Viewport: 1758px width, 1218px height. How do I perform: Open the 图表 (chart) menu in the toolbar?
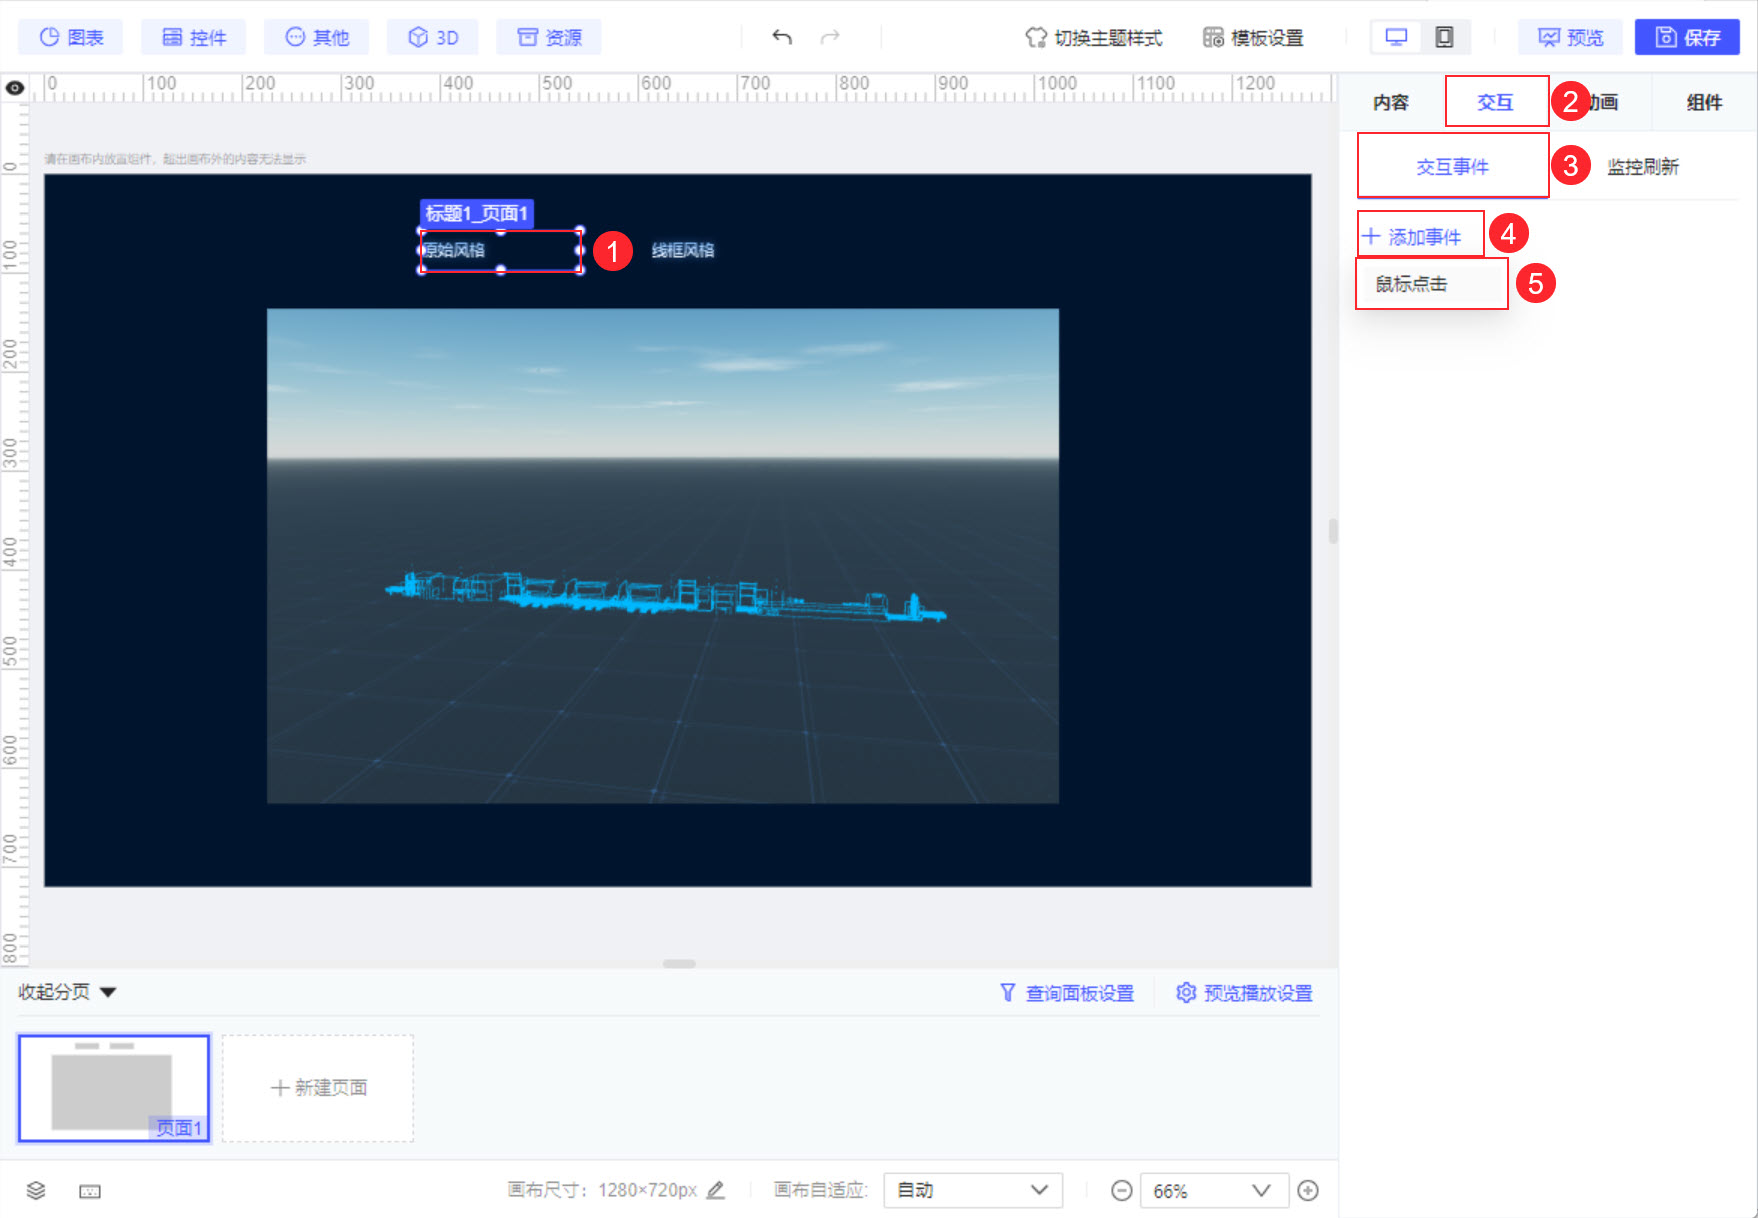[x=71, y=37]
